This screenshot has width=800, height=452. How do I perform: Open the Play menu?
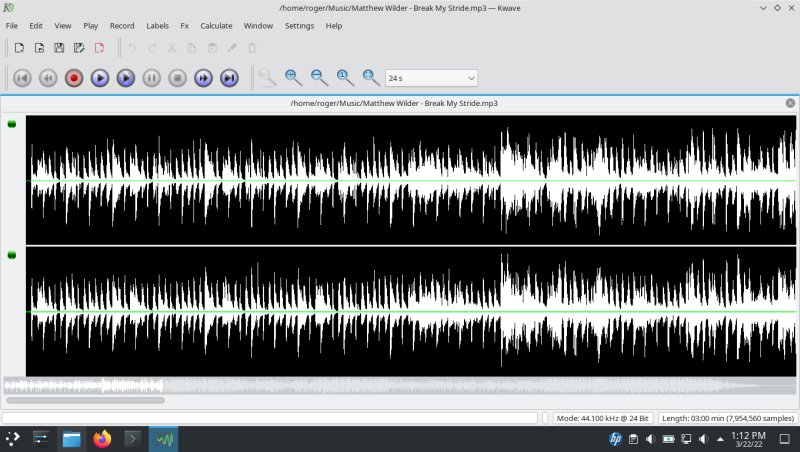pyautogui.click(x=91, y=26)
